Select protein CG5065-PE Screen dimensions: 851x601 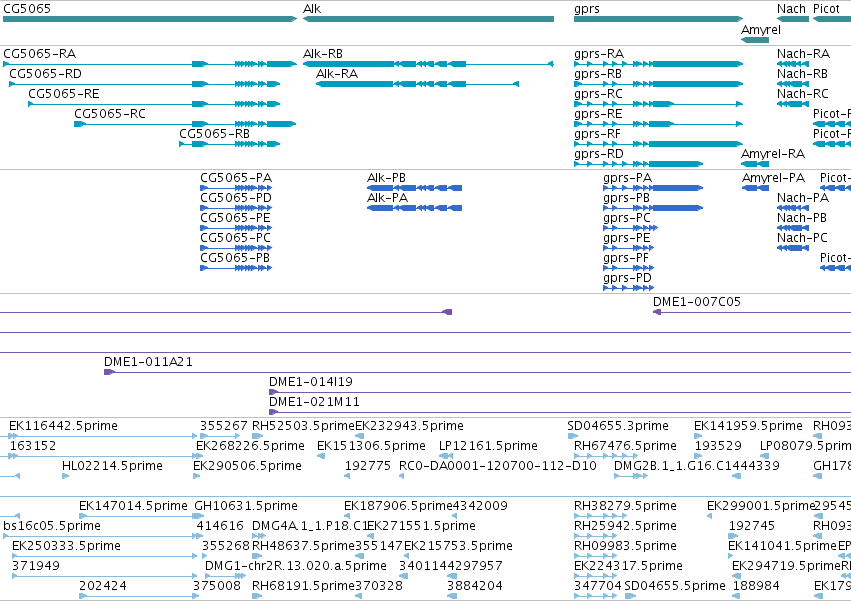pyautogui.click(x=236, y=228)
